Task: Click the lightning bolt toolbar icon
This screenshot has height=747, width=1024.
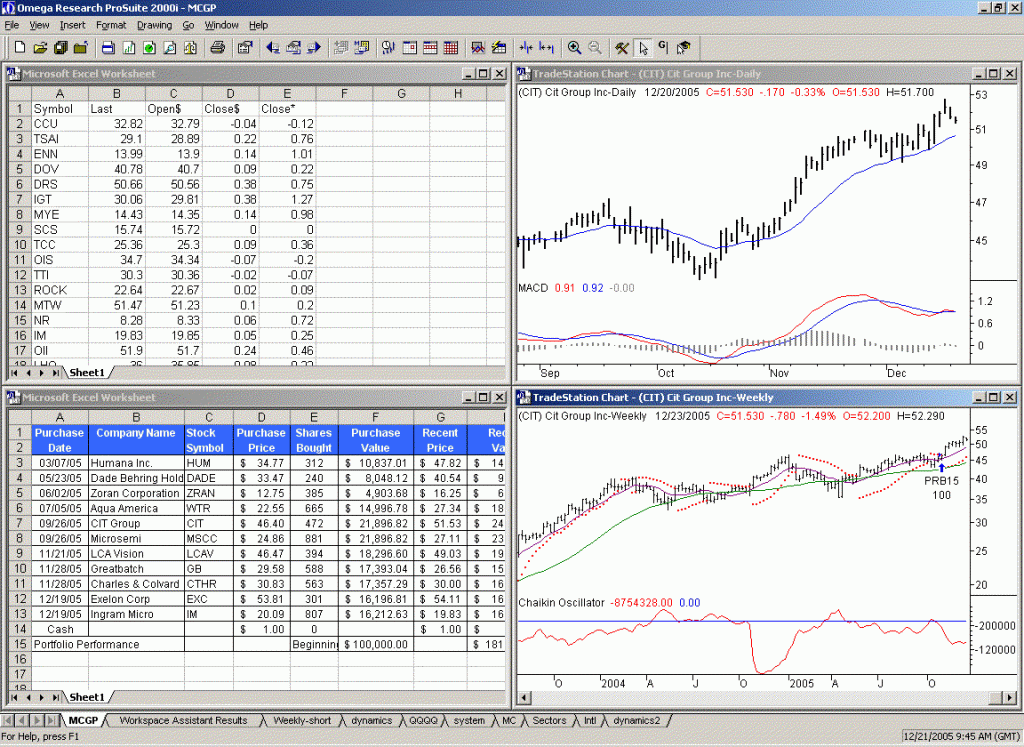Action: (x=499, y=48)
